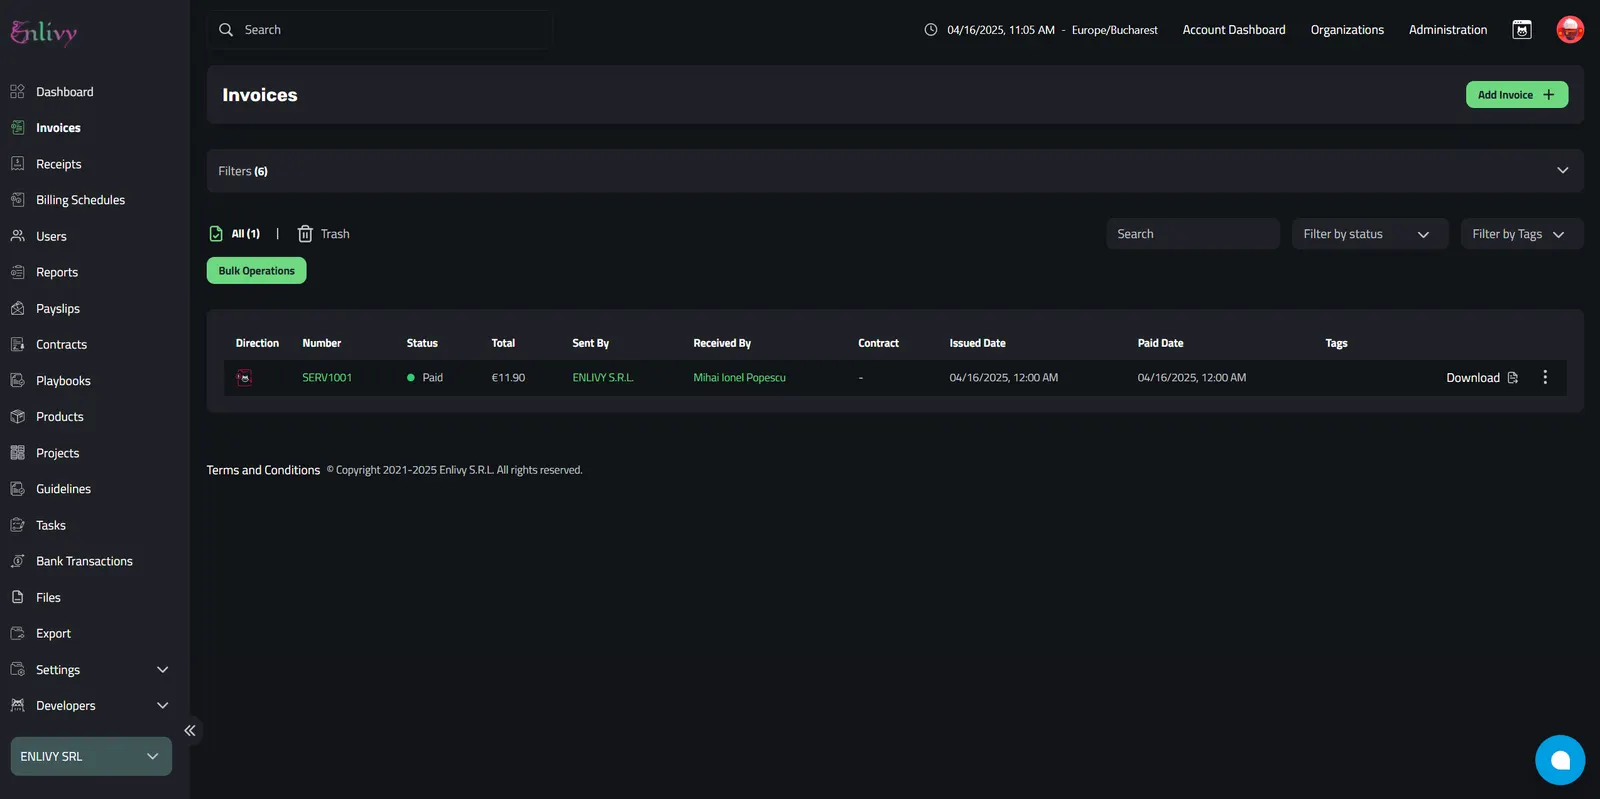The image size is (1600, 799).
Task: Click the Number column header
Action: (x=322, y=343)
